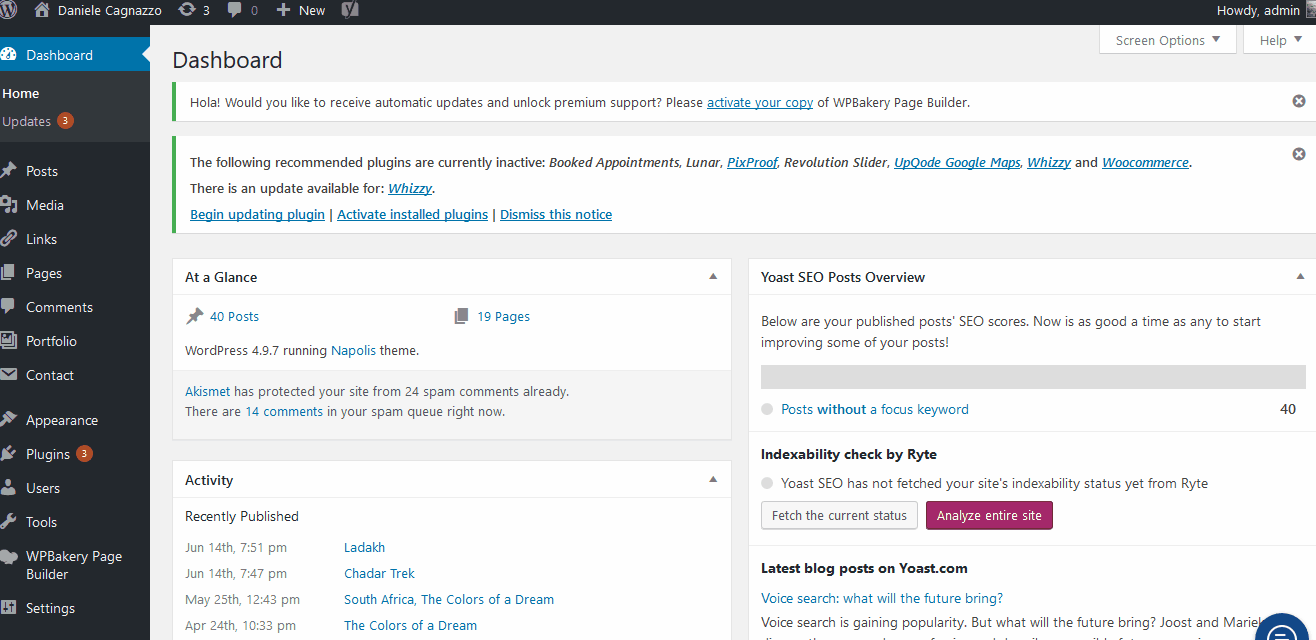Screen dimensions: 1316x640
Task: Open the Apr 24th The Colors of a Dream post
Action: [410, 625]
